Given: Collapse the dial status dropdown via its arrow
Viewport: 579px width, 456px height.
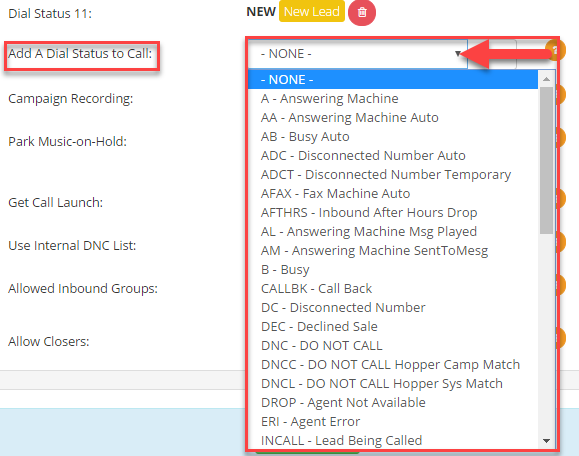Looking at the screenshot, I should [x=458, y=54].
